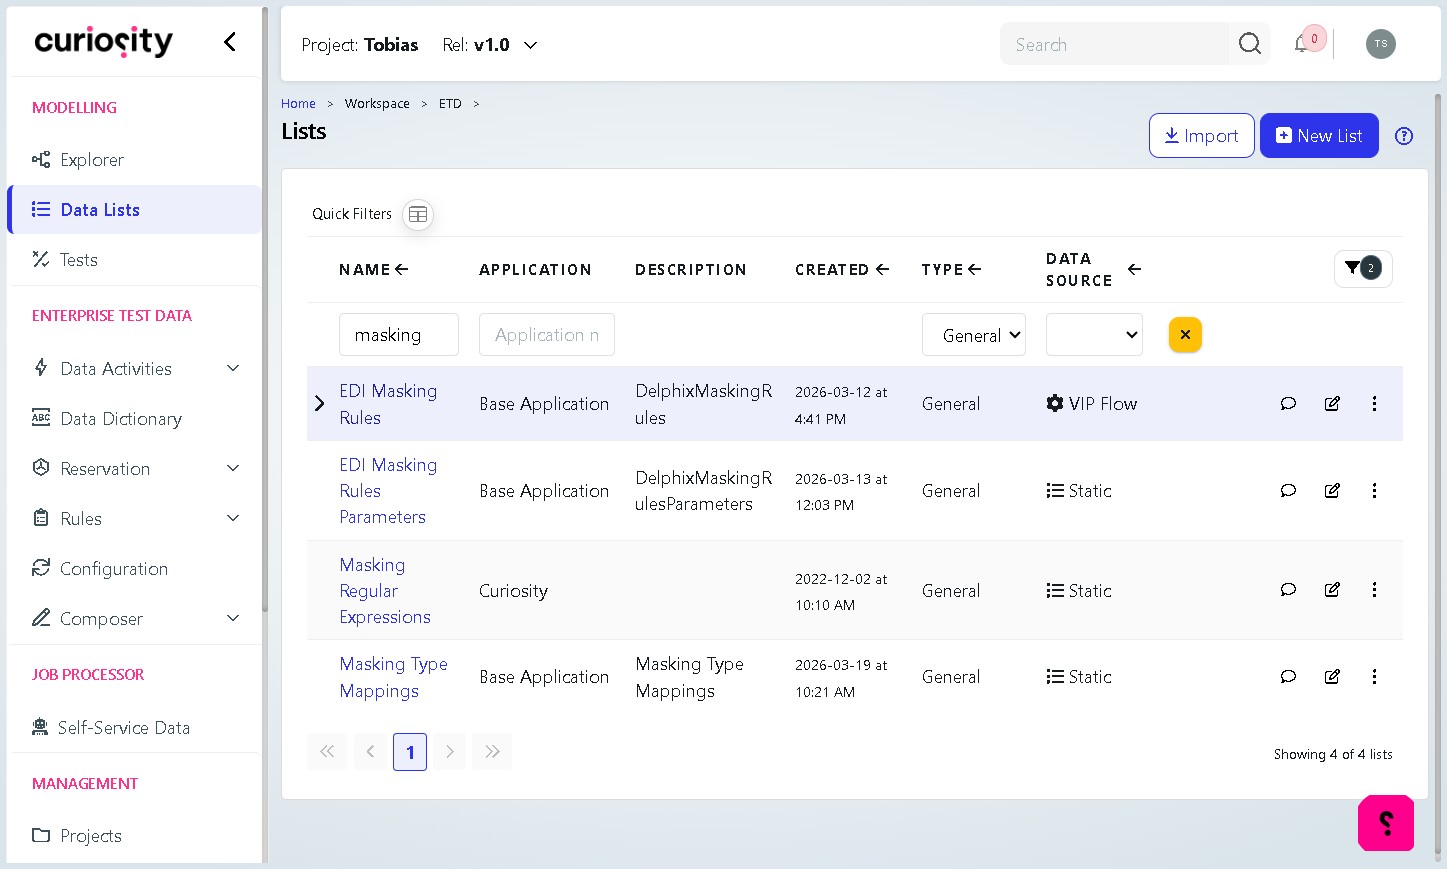This screenshot has width=1447, height=869.
Task: Open the notifications bell
Action: tap(1301, 43)
